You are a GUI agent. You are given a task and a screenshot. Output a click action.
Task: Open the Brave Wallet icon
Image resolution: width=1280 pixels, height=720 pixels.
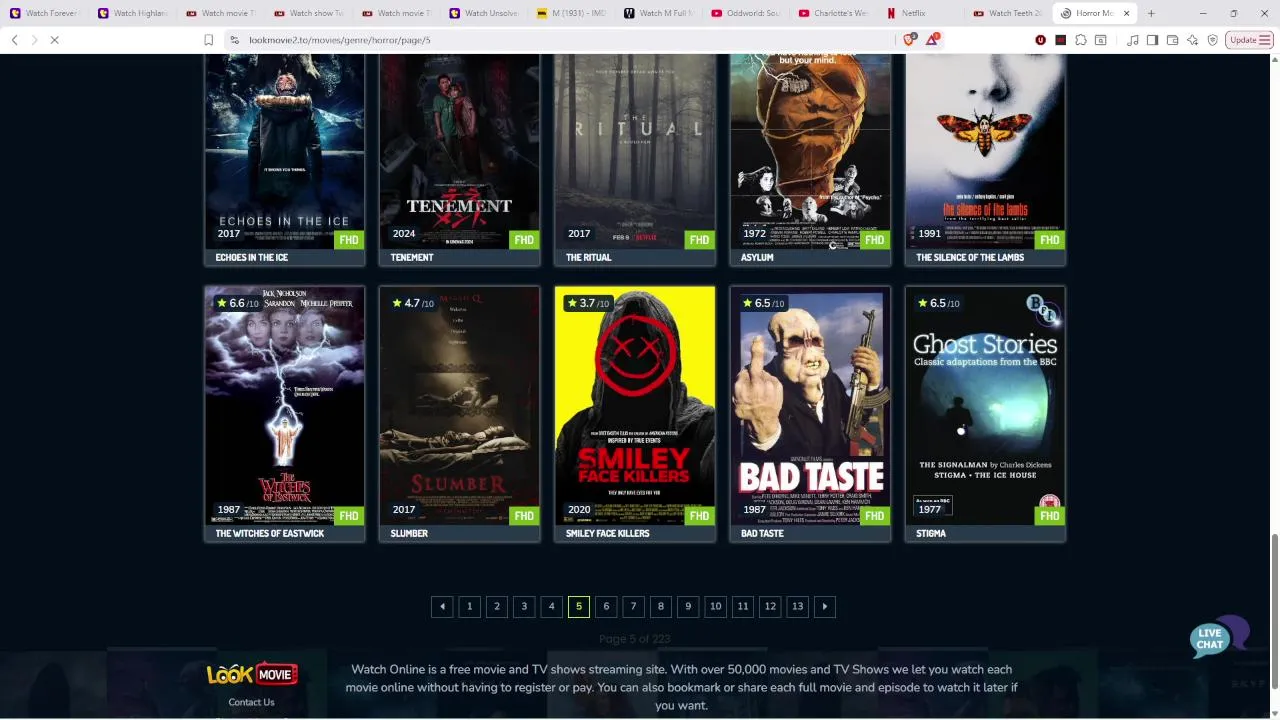tap(1173, 40)
